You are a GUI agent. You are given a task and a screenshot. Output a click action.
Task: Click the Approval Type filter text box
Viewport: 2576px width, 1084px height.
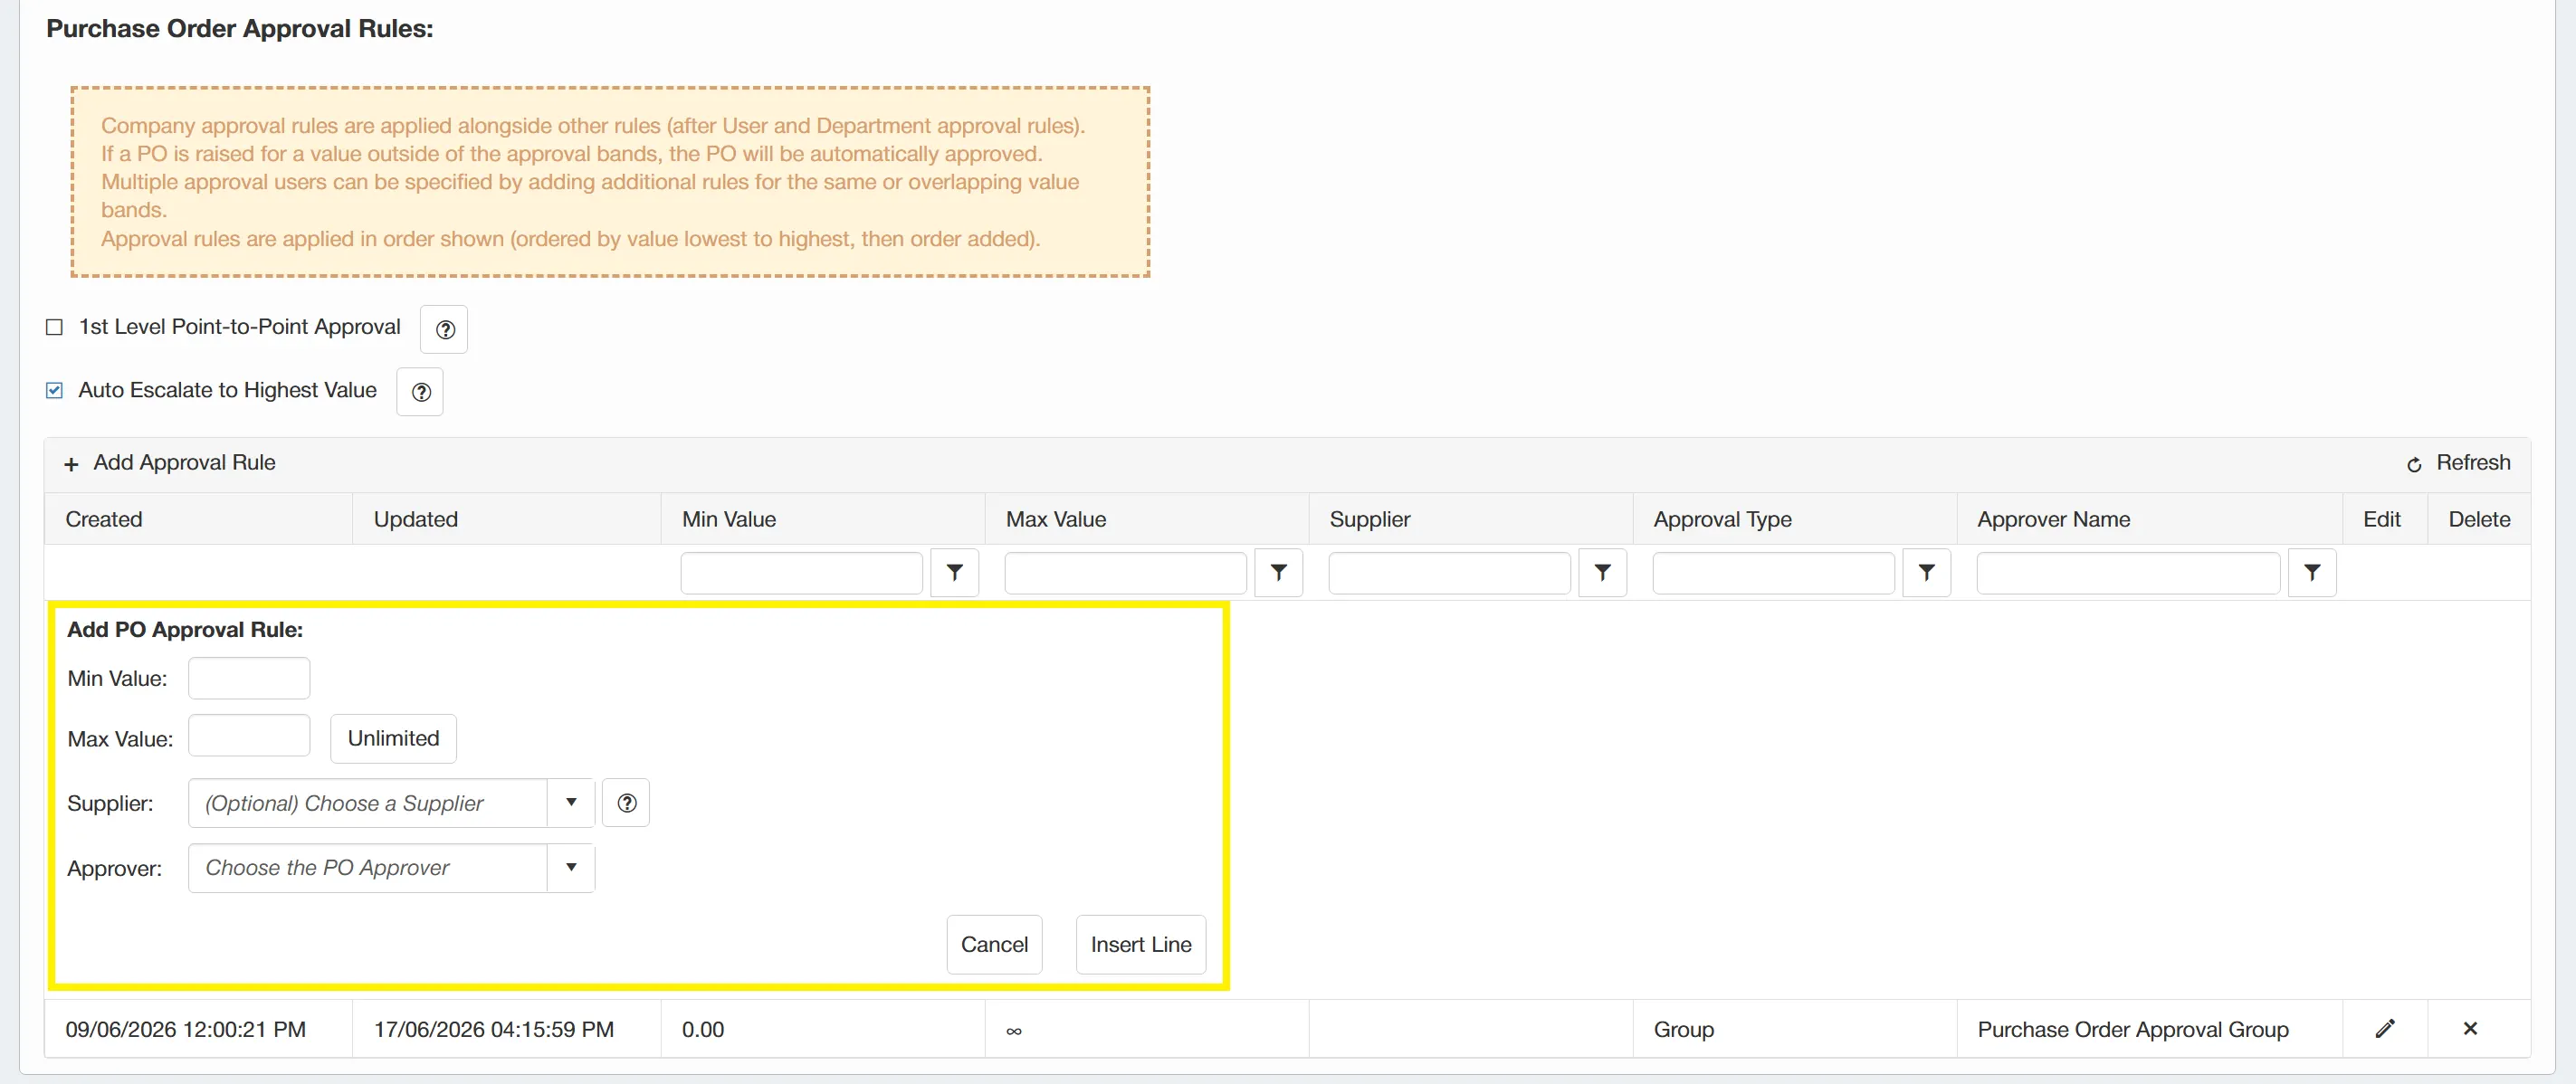(1773, 574)
